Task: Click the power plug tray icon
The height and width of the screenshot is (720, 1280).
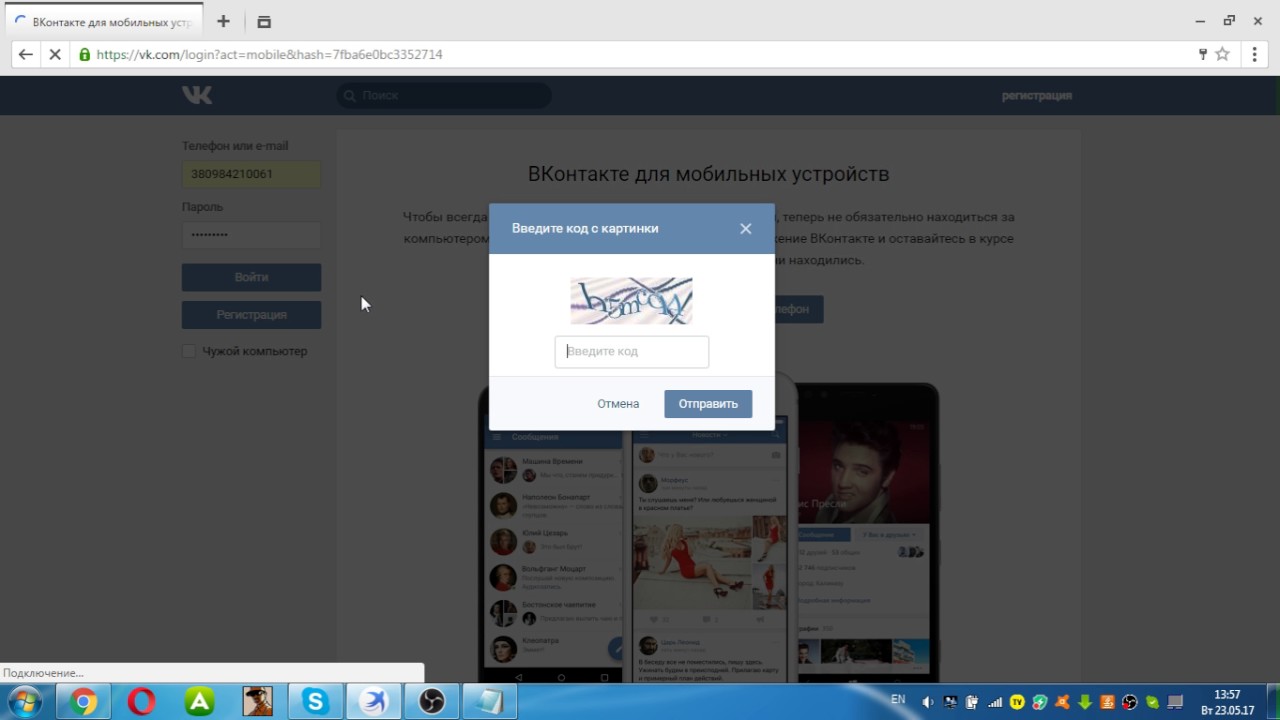Action: click(x=972, y=702)
